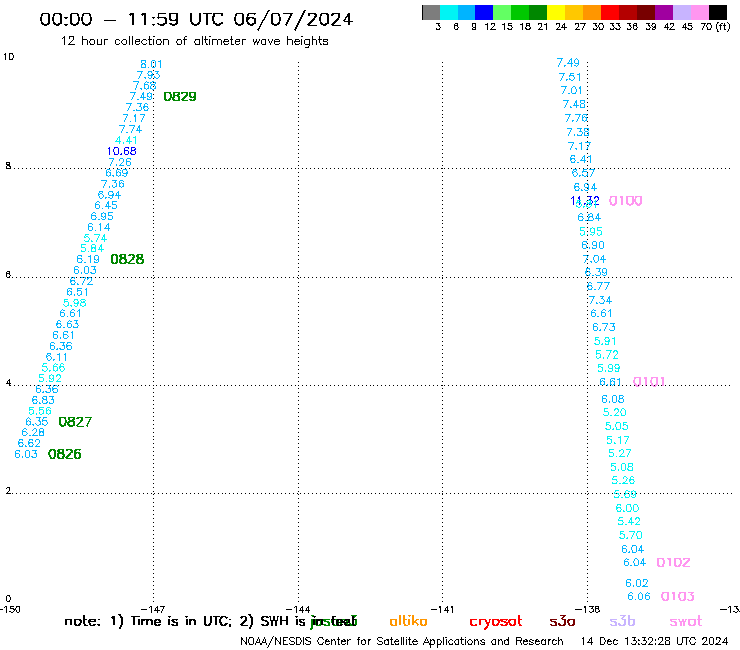Click the pink 0102 time label
This screenshot has width=740, height=650.
pyautogui.click(x=673, y=562)
